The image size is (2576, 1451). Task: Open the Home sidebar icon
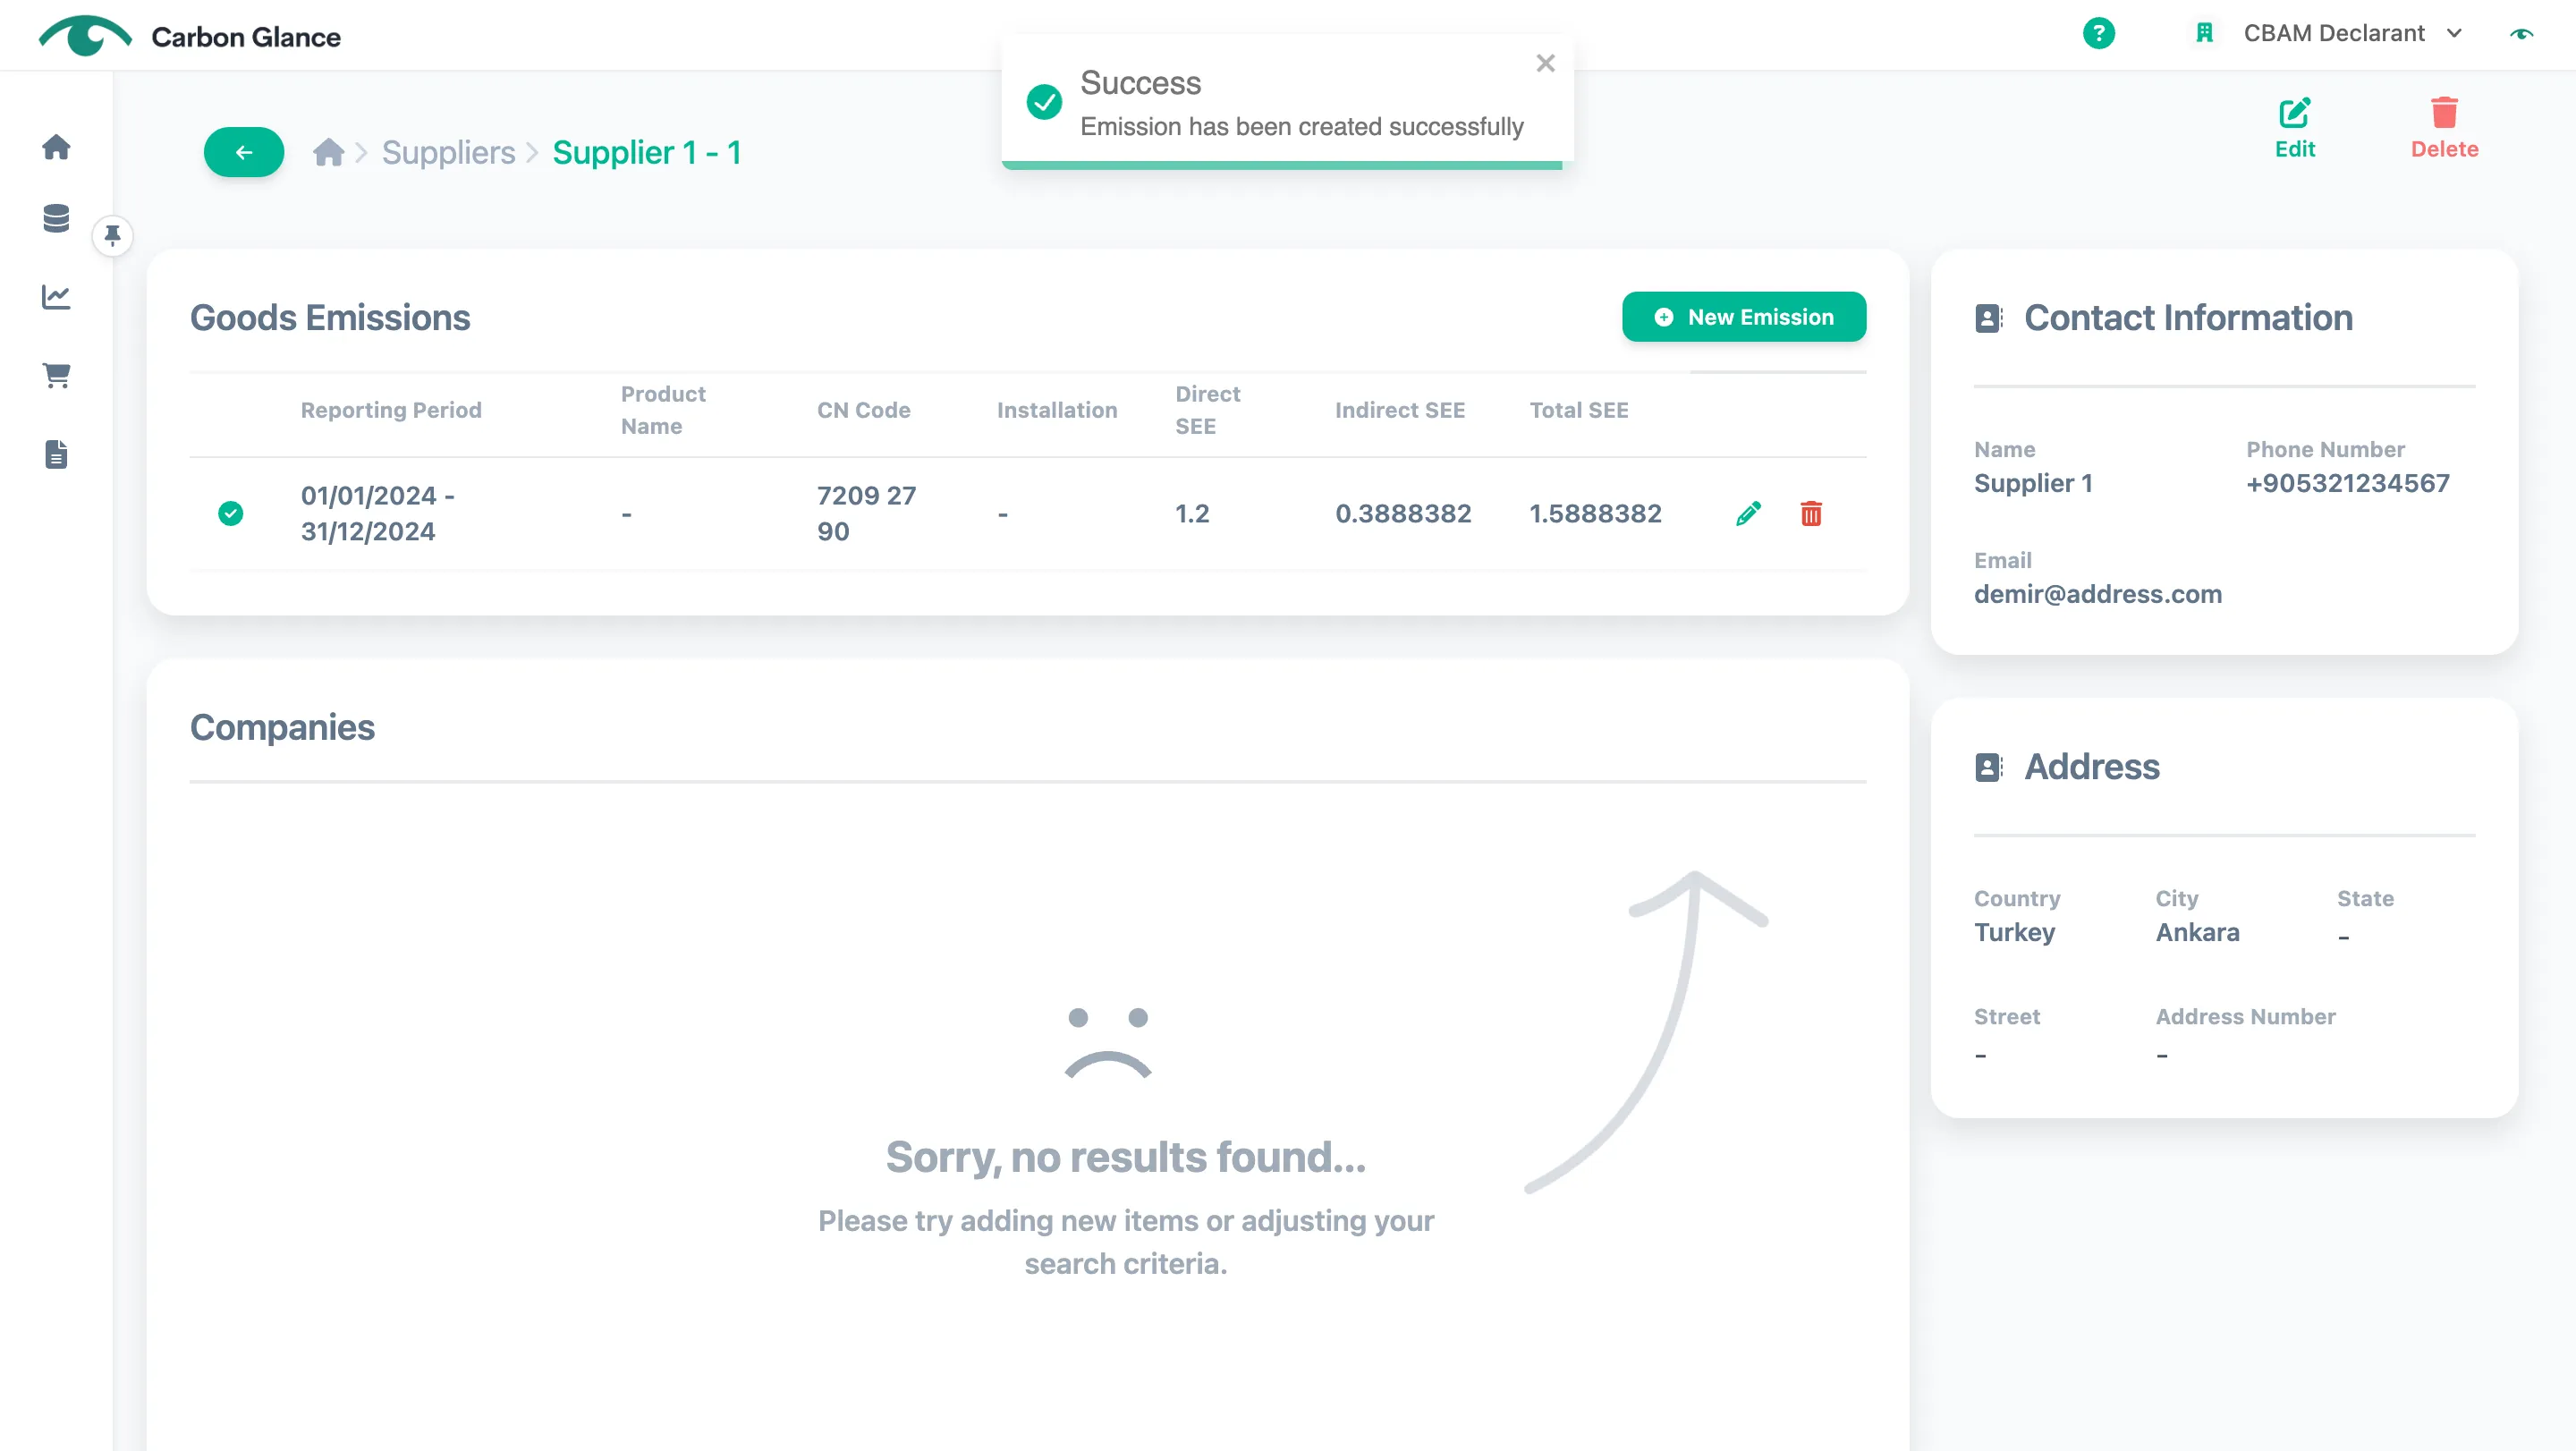[x=56, y=147]
